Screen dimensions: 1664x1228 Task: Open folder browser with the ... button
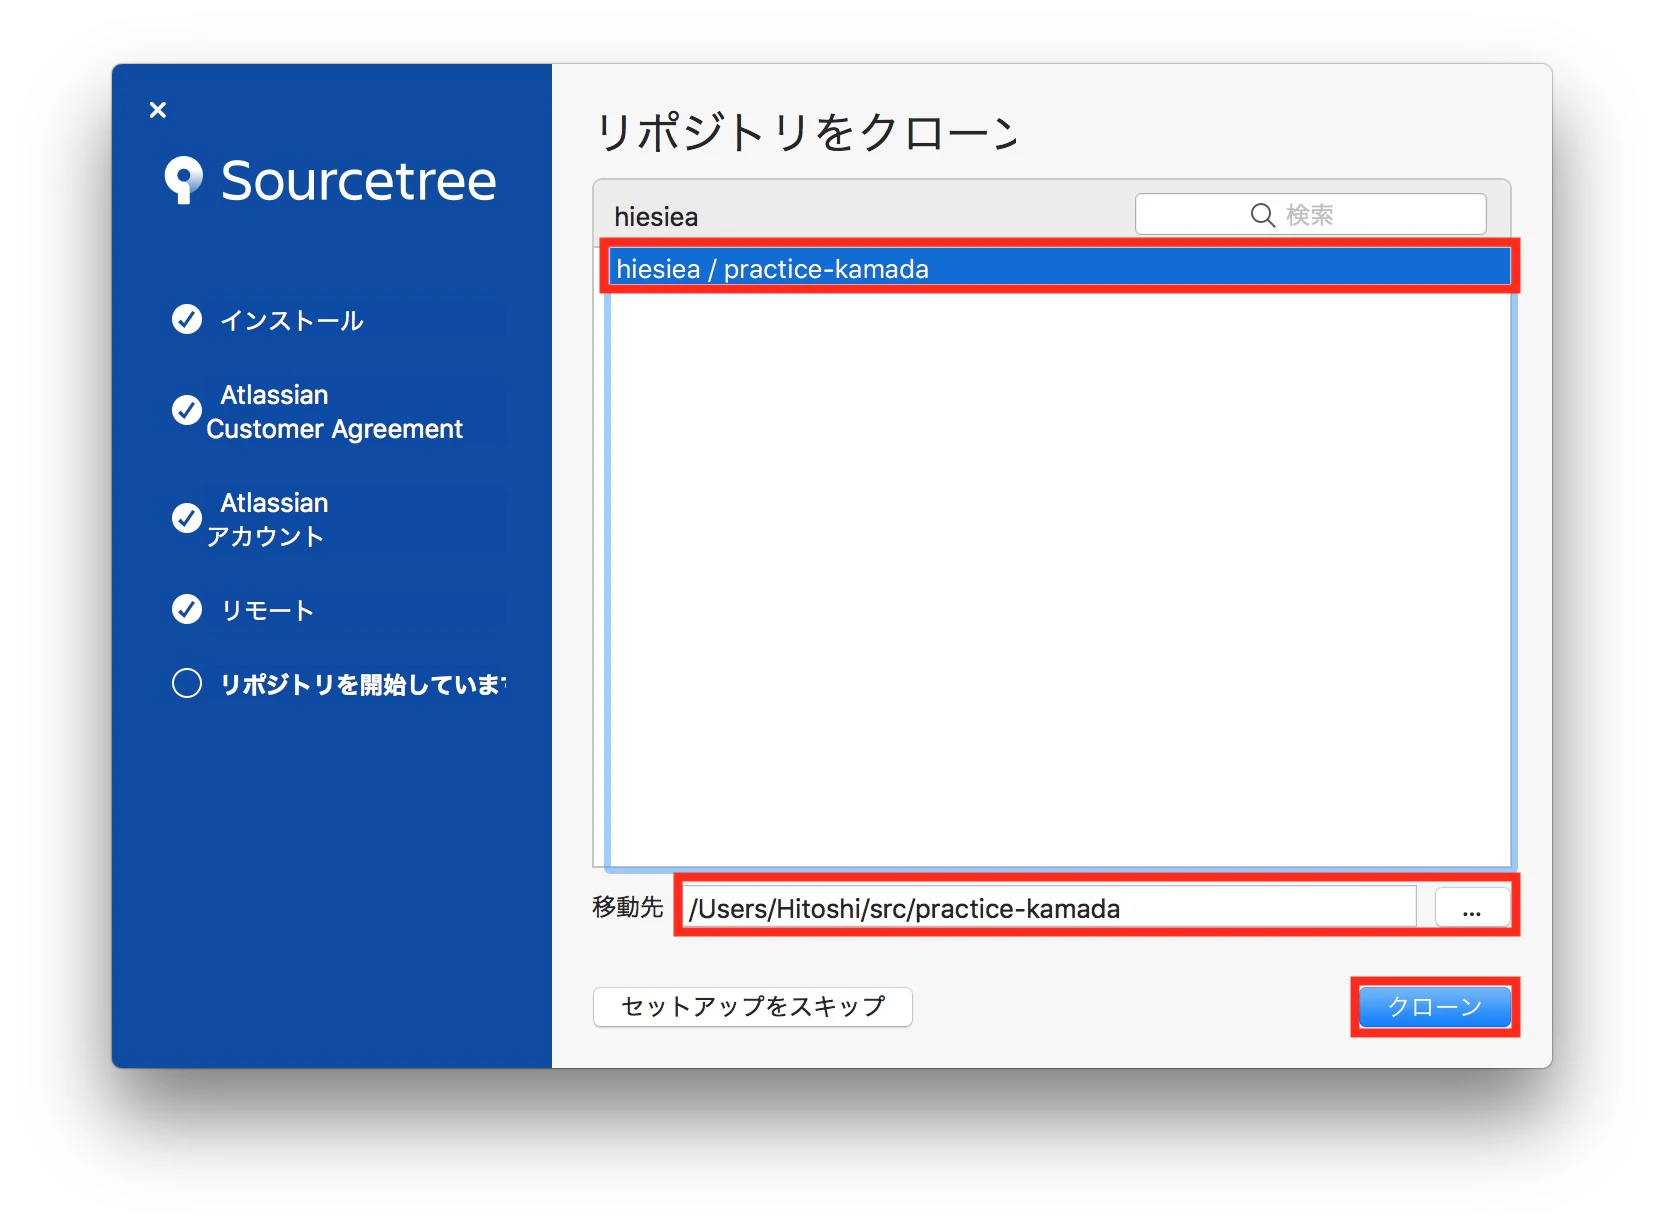point(1472,908)
